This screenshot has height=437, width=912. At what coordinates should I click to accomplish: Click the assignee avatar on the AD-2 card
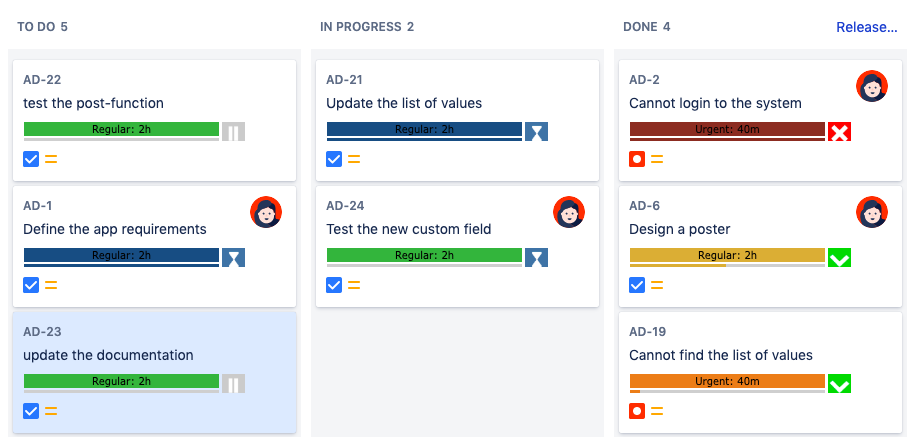coord(872,86)
